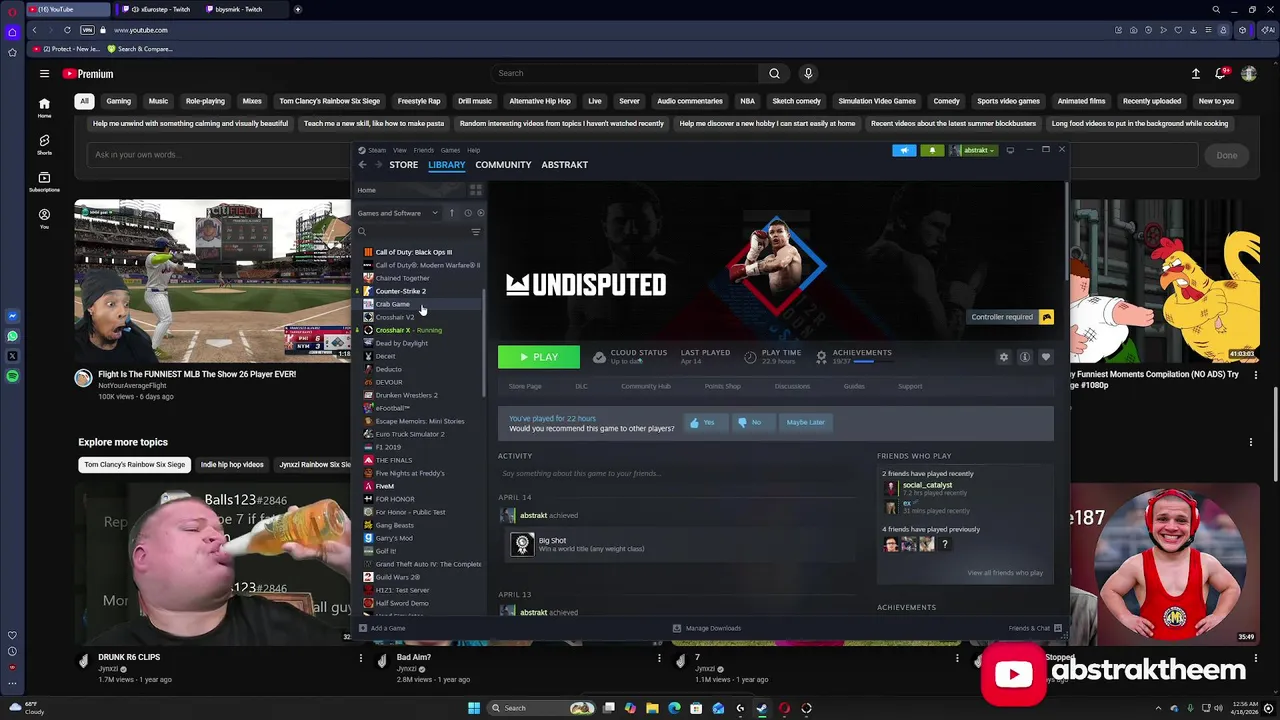Open YouTube notifications bell
1280x720 pixels.
click(x=1221, y=74)
